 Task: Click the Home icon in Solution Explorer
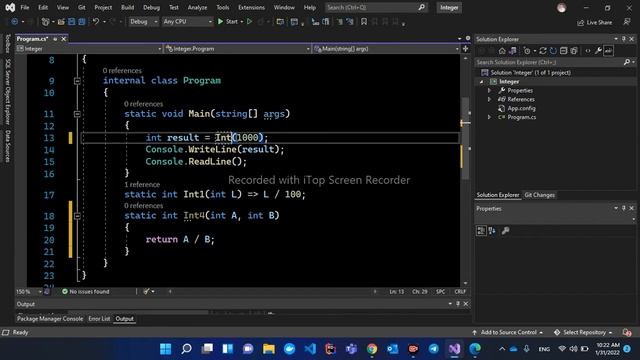502,51
